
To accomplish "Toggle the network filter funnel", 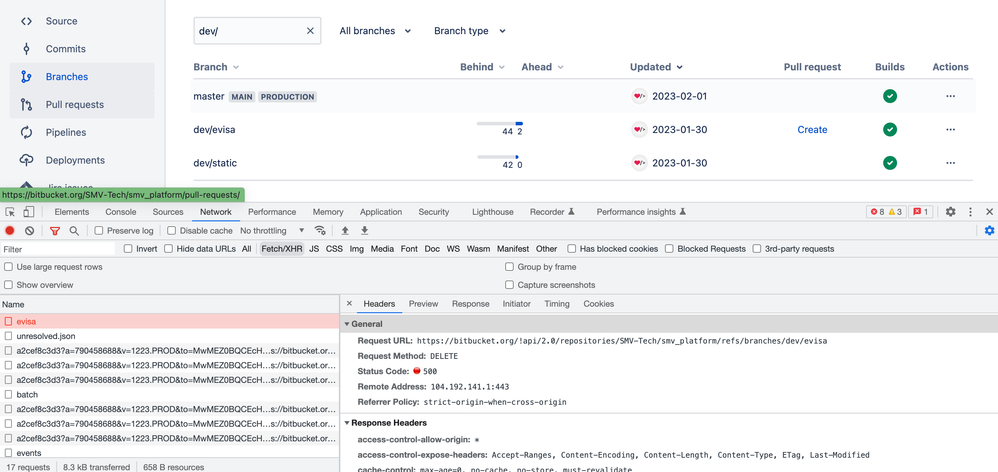I will tap(55, 231).
